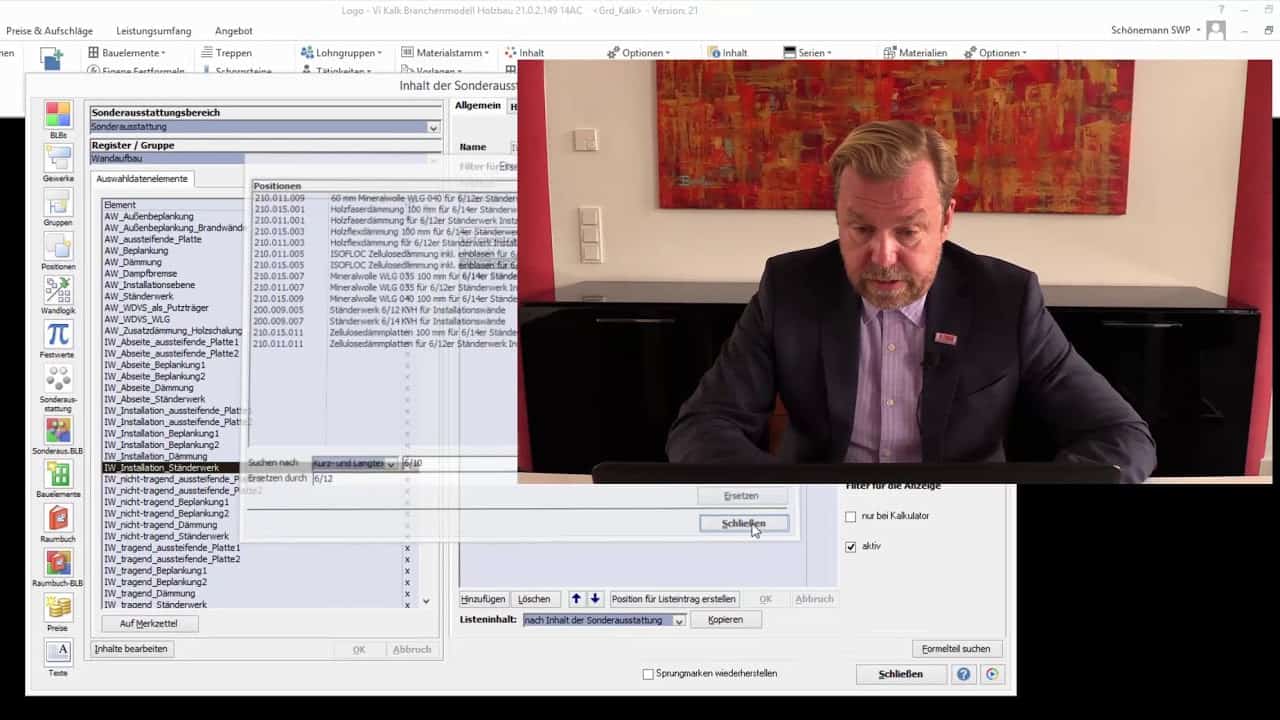Select the IW_Installation_Ständerwerk row

(x=173, y=468)
